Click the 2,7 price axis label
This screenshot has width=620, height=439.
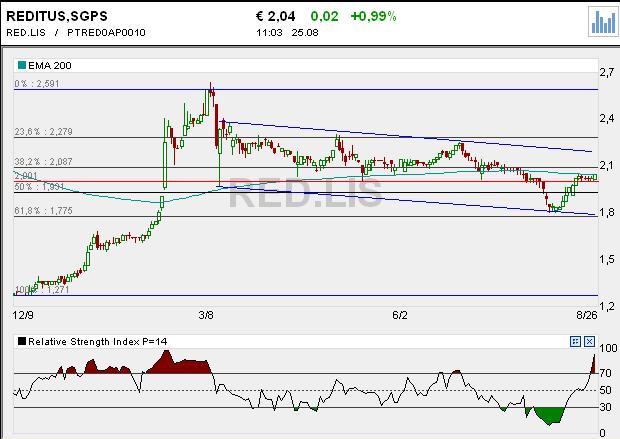(x=607, y=72)
